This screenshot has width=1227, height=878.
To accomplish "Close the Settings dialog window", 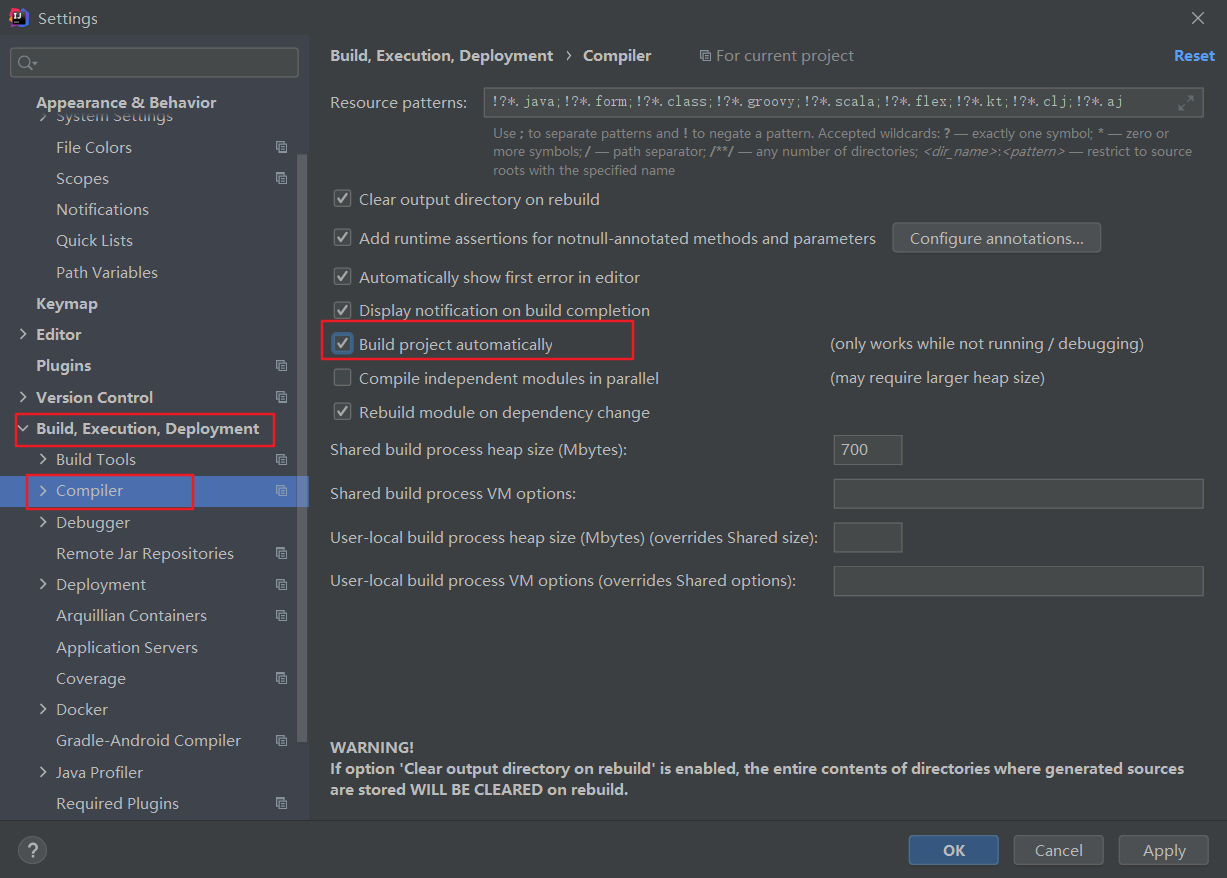I will (1197, 18).
